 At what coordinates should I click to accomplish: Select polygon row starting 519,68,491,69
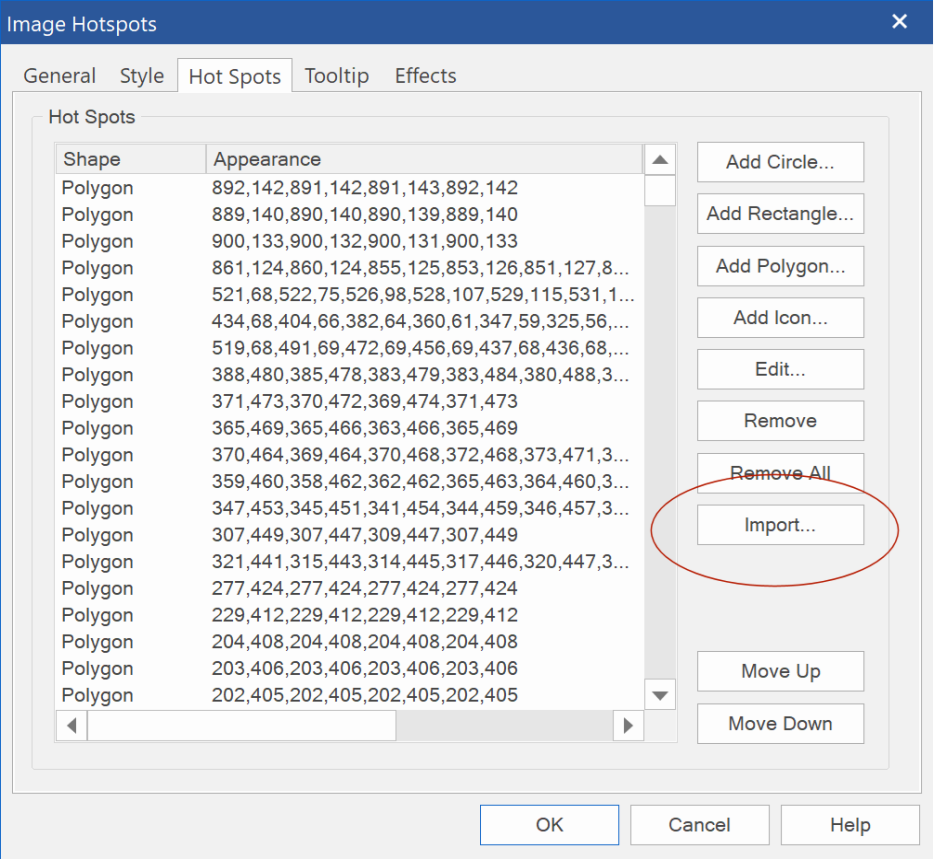(350, 348)
